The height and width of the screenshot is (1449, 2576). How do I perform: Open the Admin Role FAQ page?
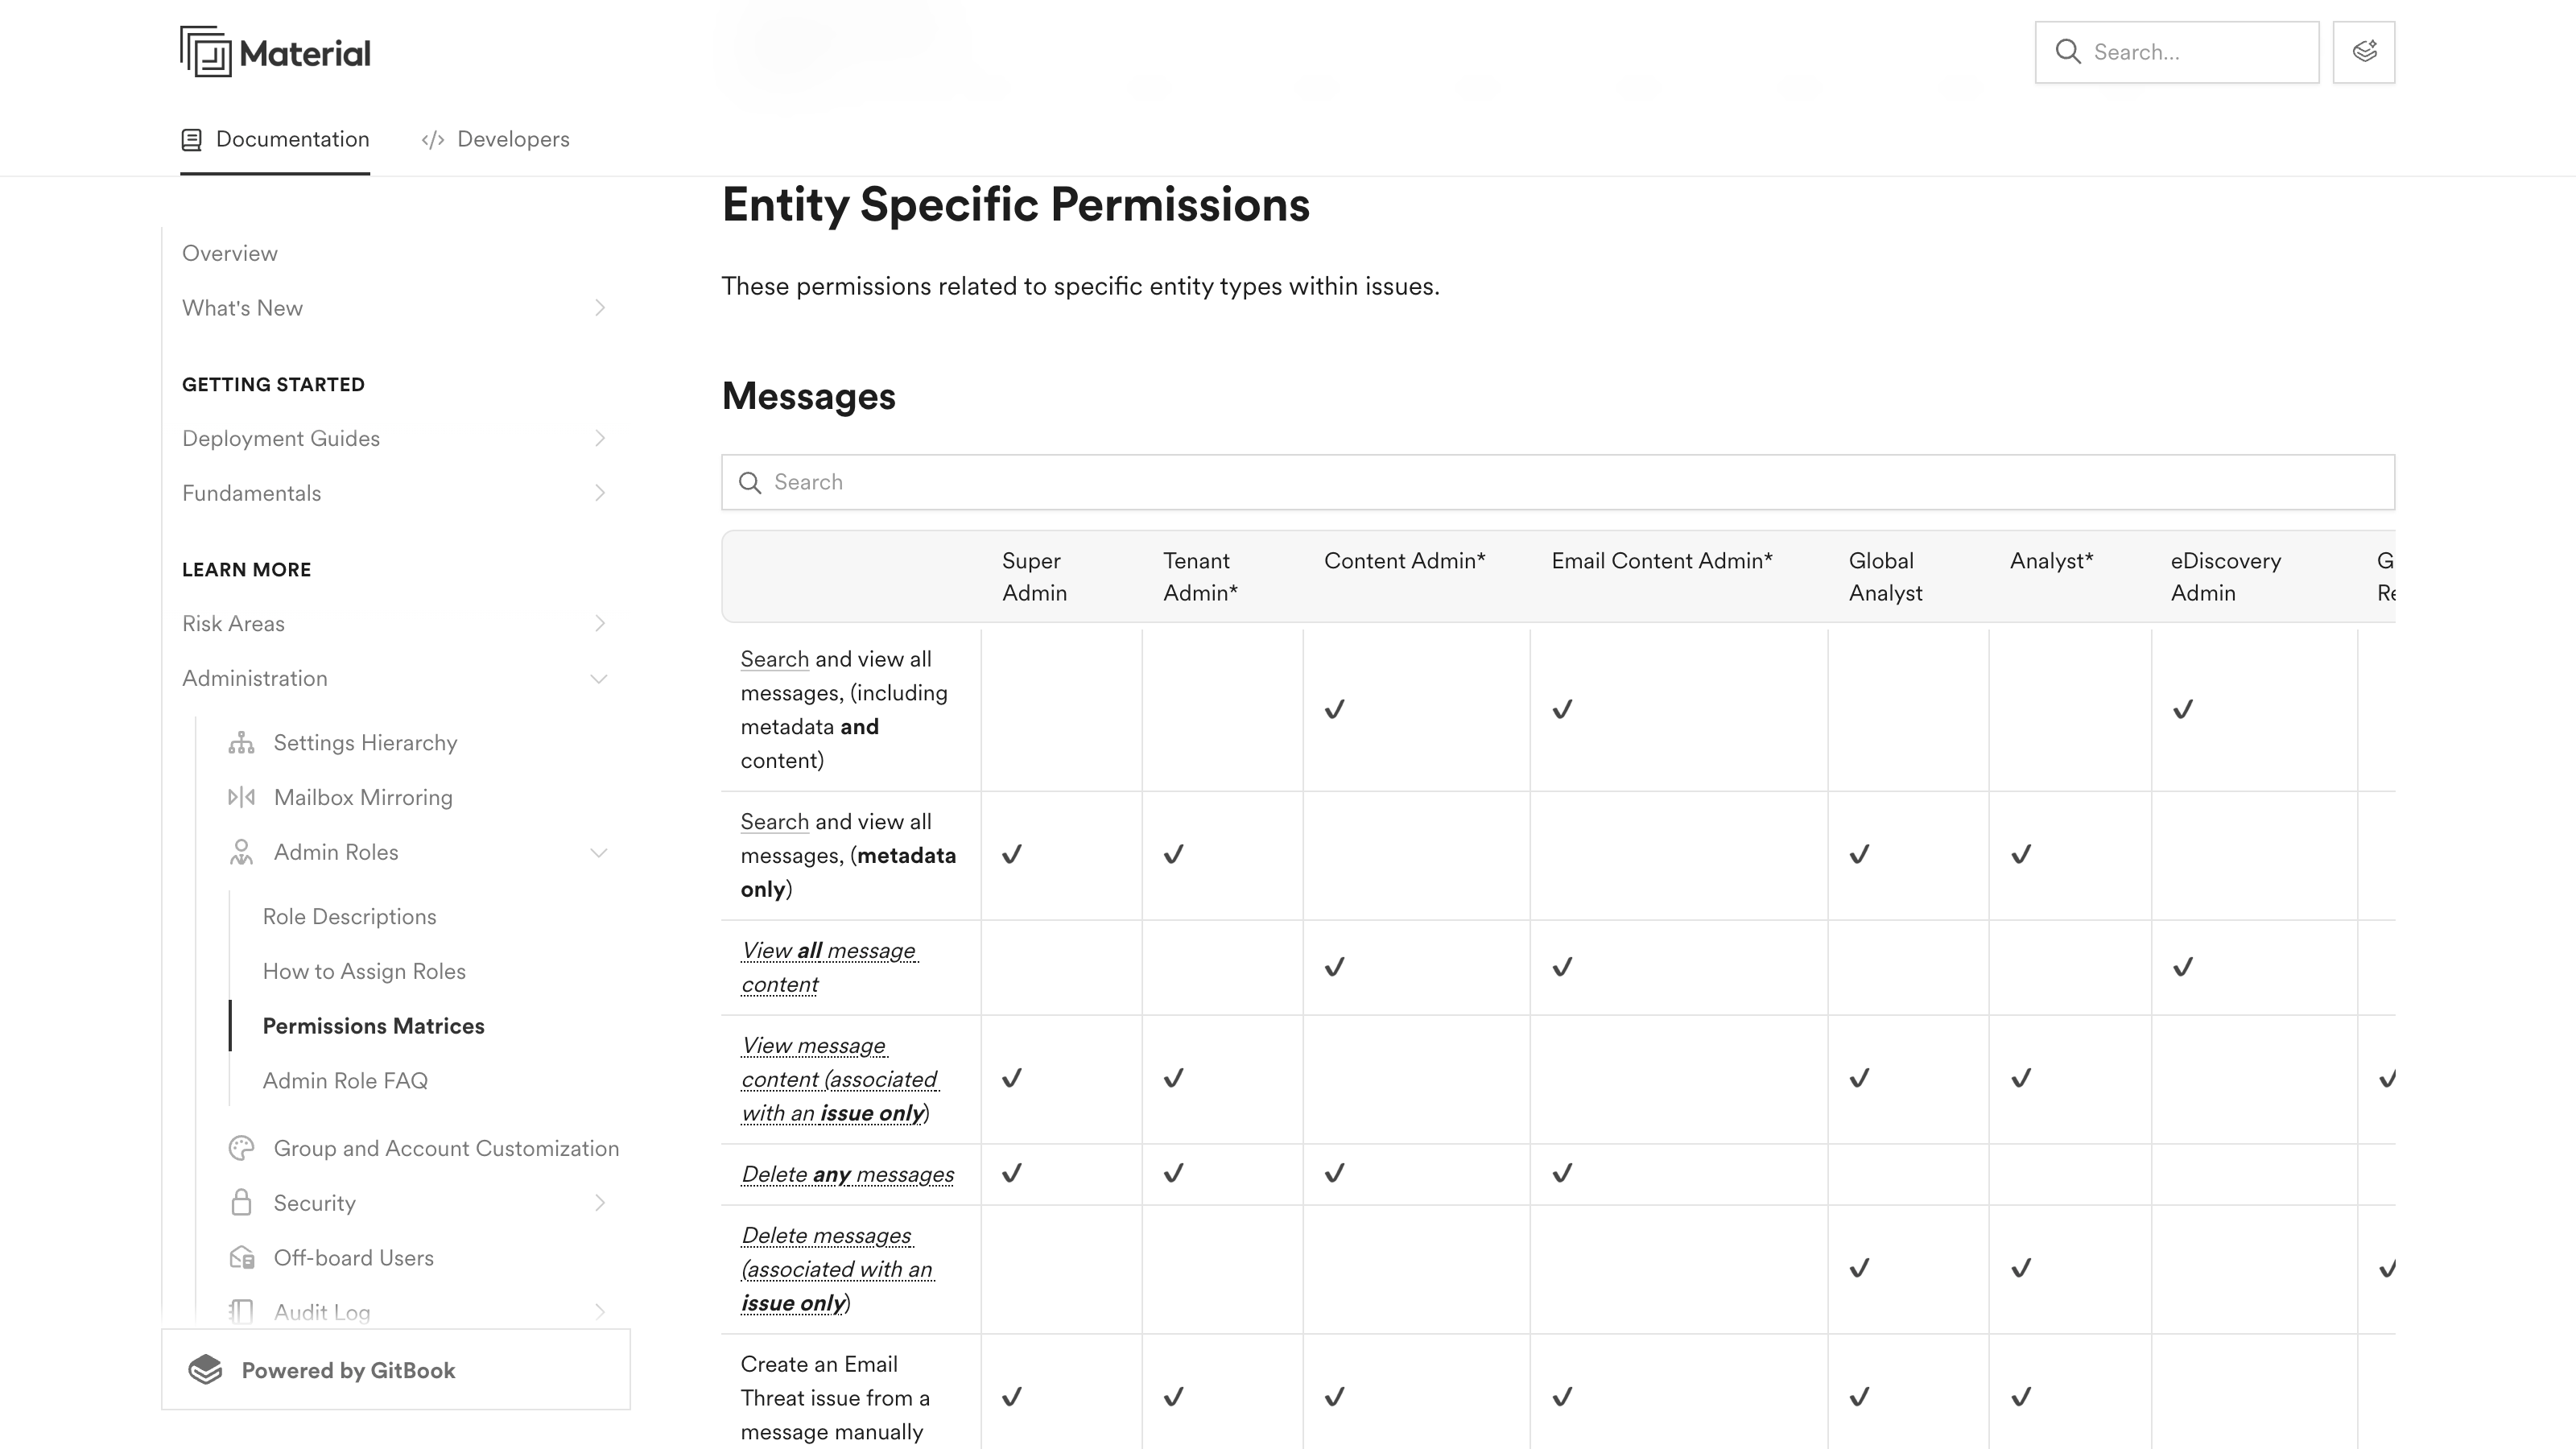345,1081
